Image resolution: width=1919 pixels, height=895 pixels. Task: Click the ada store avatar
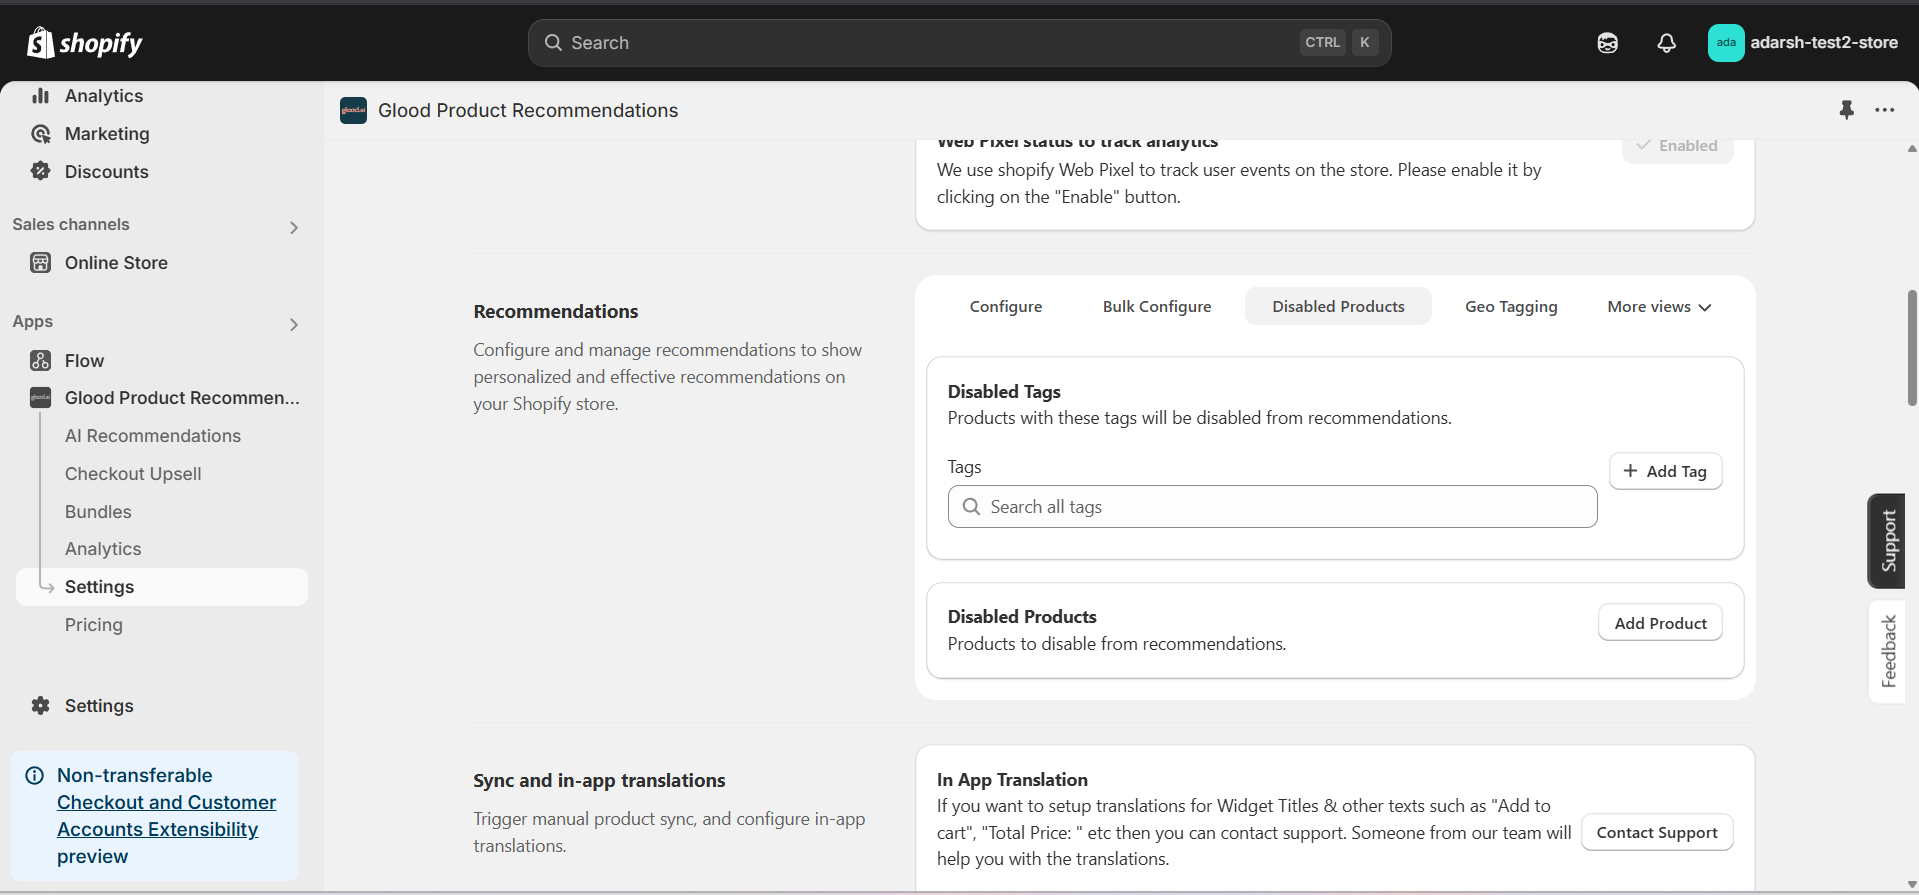pos(1726,43)
